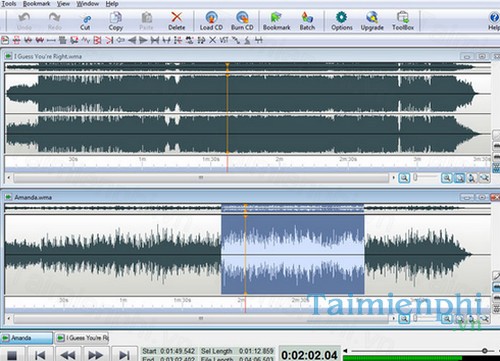This screenshot has height=361, width=500.
Task: Open Options
Action: tap(342, 21)
